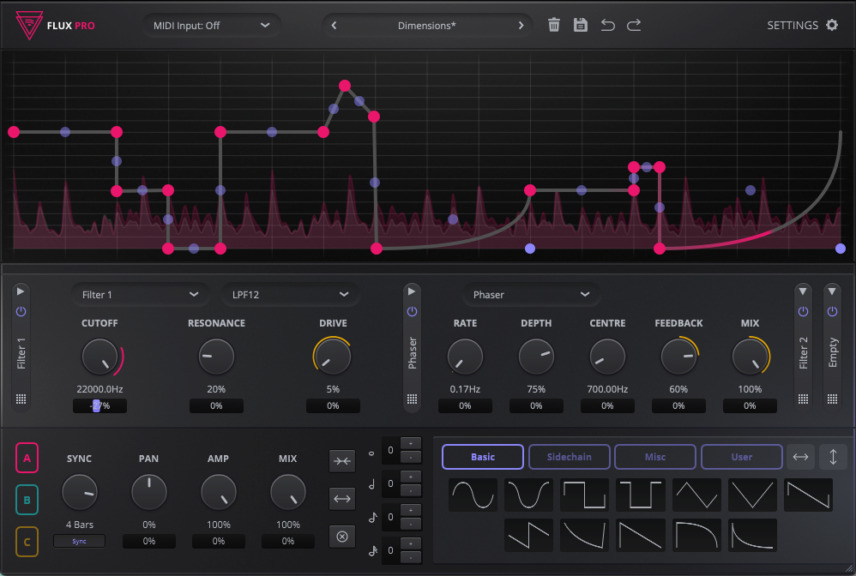The height and width of the screenshot is (576, 856).
Task: Save the preset with the floppy disk icon
Action: coord(580,25)
